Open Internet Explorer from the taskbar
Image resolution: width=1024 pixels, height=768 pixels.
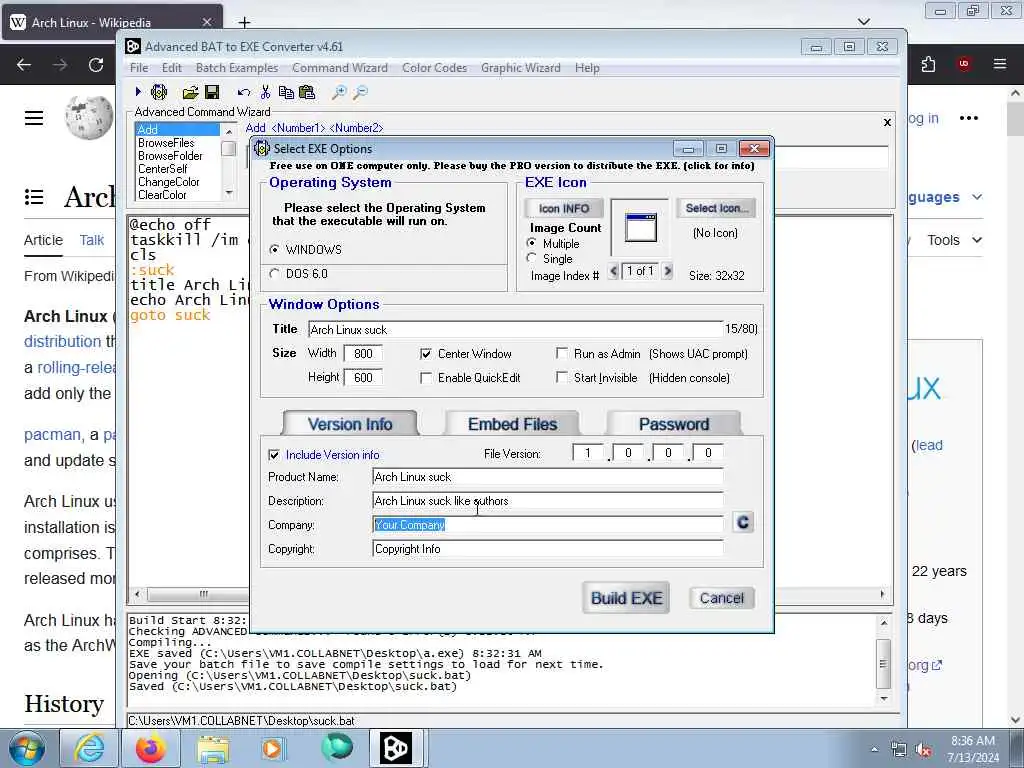tap(89, 748)
